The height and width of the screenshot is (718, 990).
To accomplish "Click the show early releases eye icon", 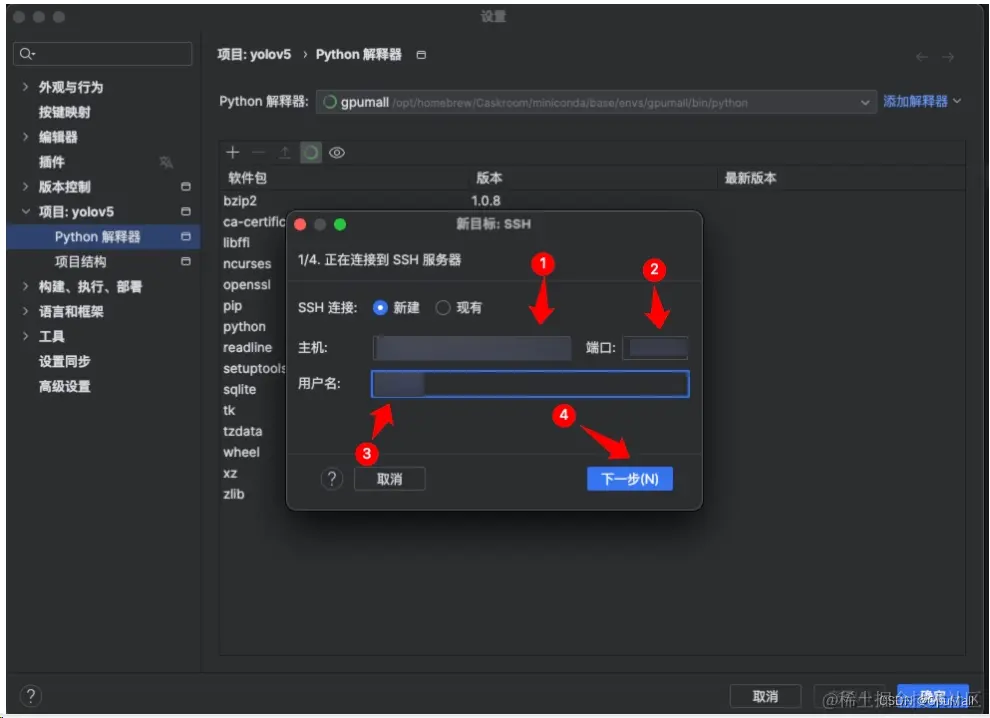I will pos(337,152).
